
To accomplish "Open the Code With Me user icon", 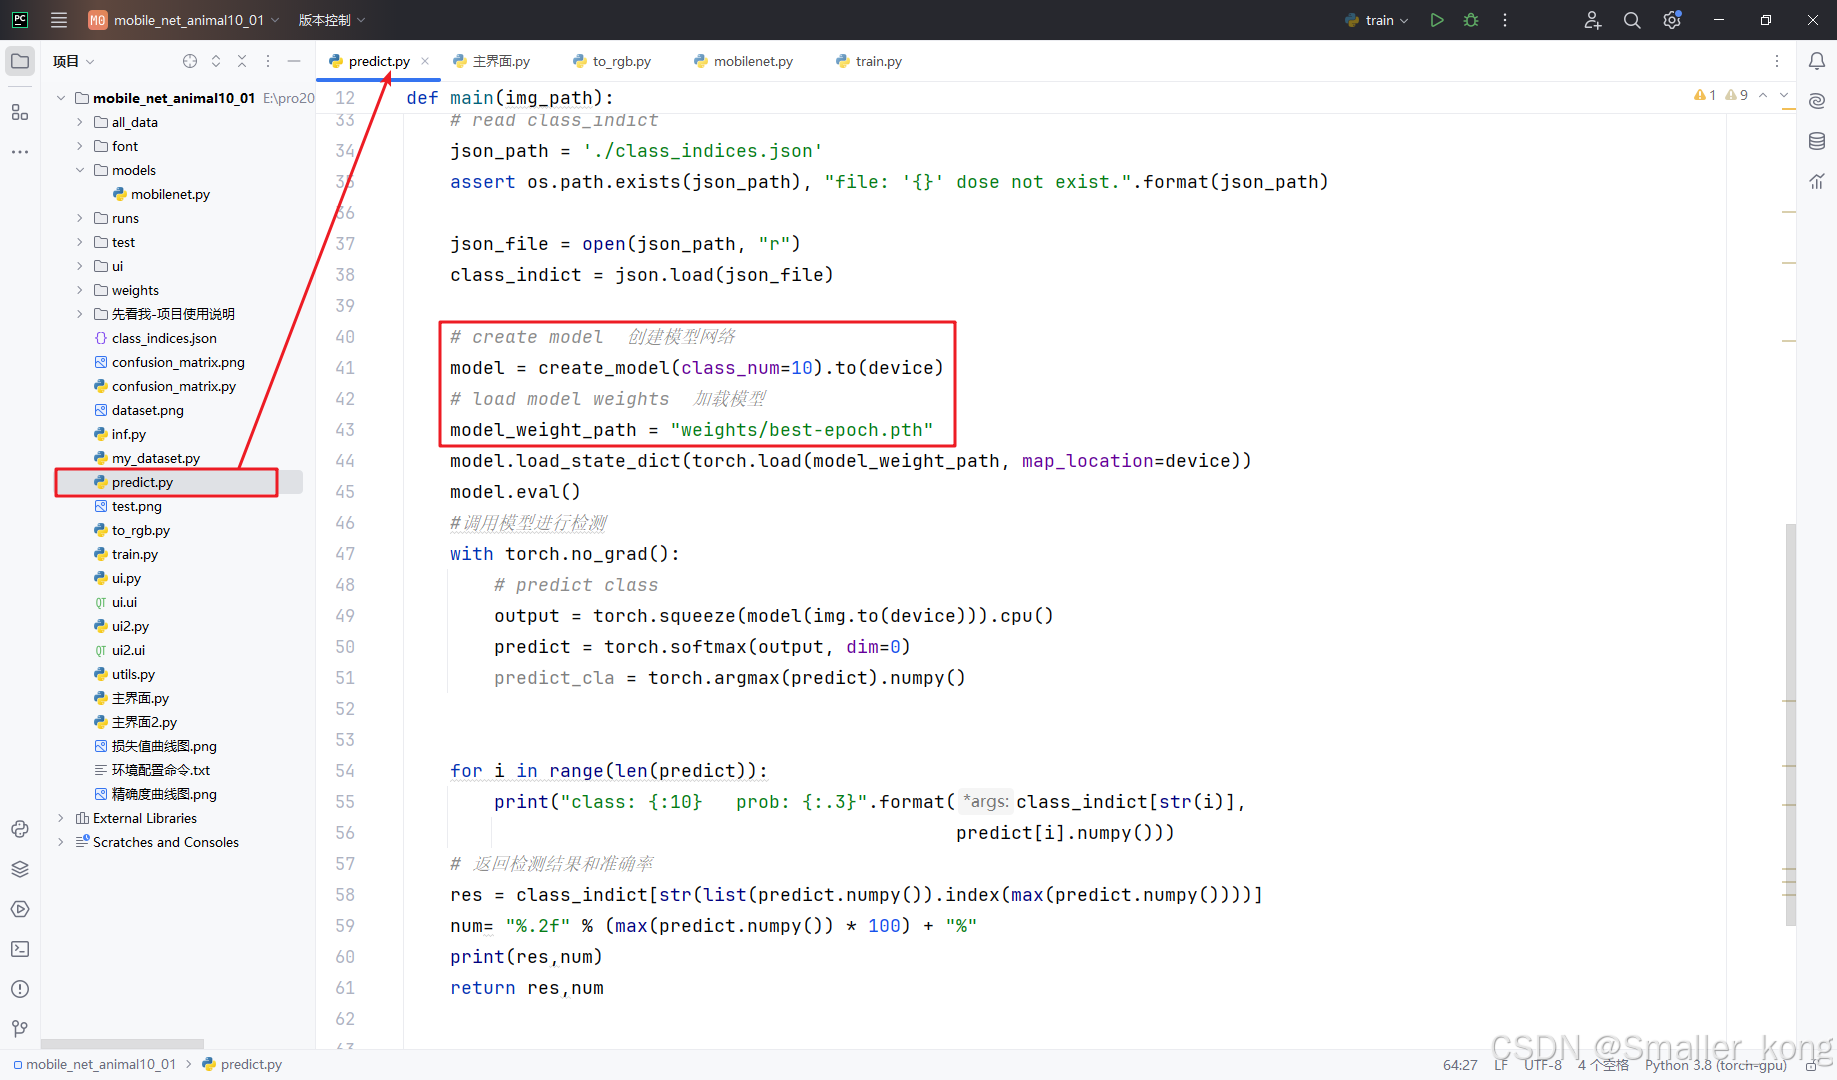I will [1593, 20].
